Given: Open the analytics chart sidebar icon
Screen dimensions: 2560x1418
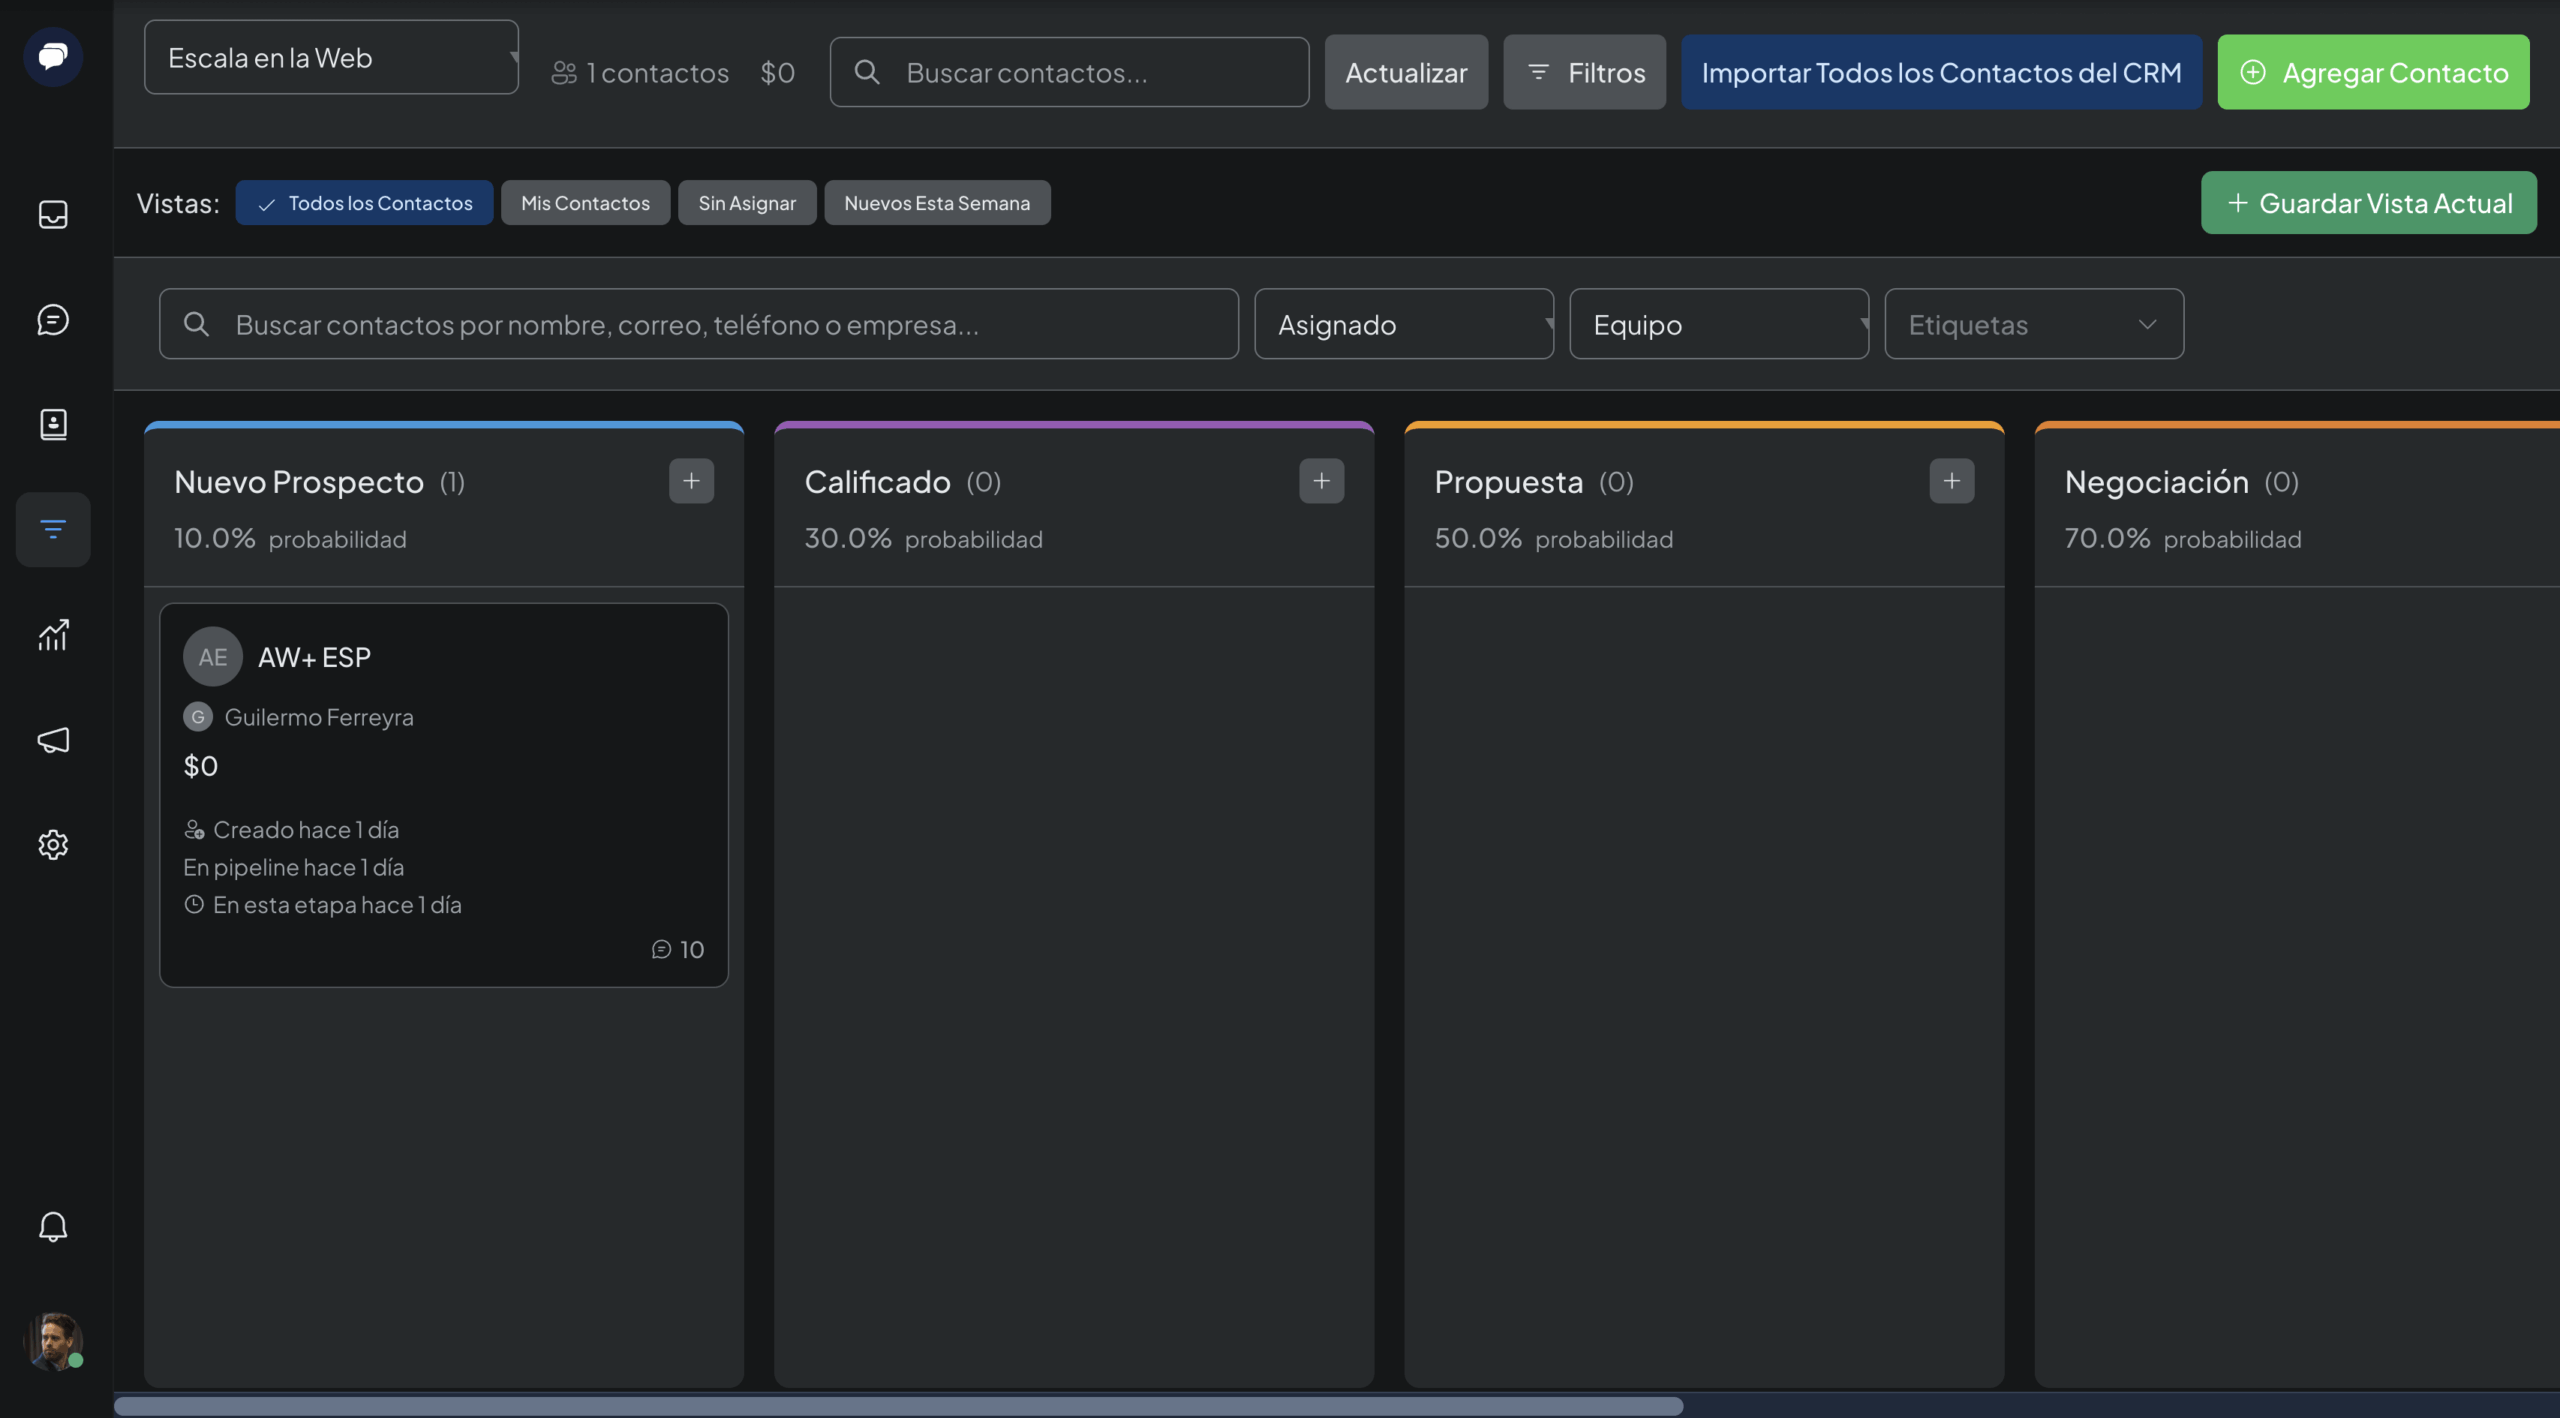Looking at the screenshot, I should tap(53, 634).
